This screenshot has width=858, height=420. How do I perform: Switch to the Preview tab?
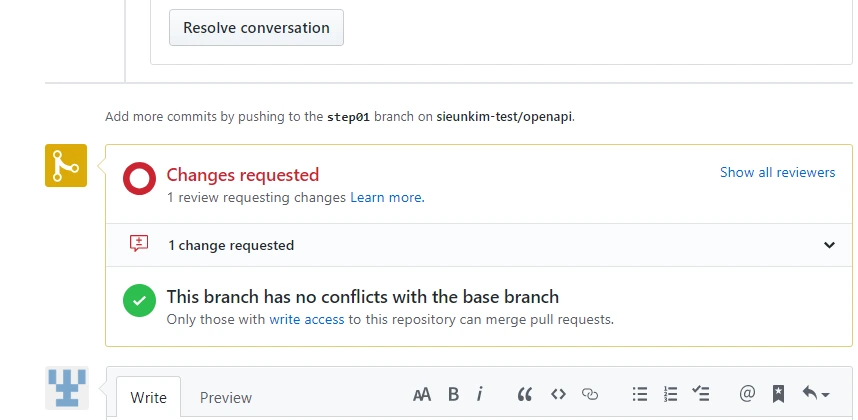click(x=226, y=398)
